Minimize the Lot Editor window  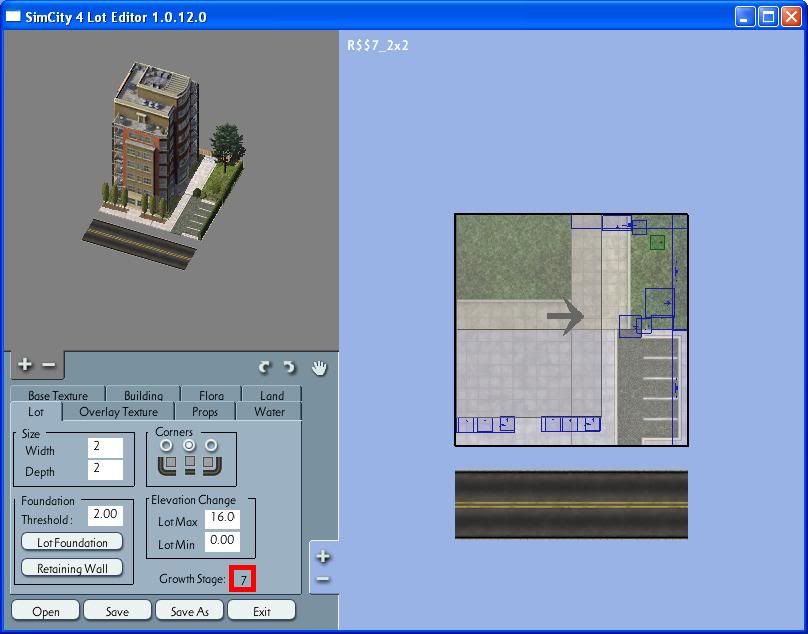pyautogui.click(x=744, y=16)
